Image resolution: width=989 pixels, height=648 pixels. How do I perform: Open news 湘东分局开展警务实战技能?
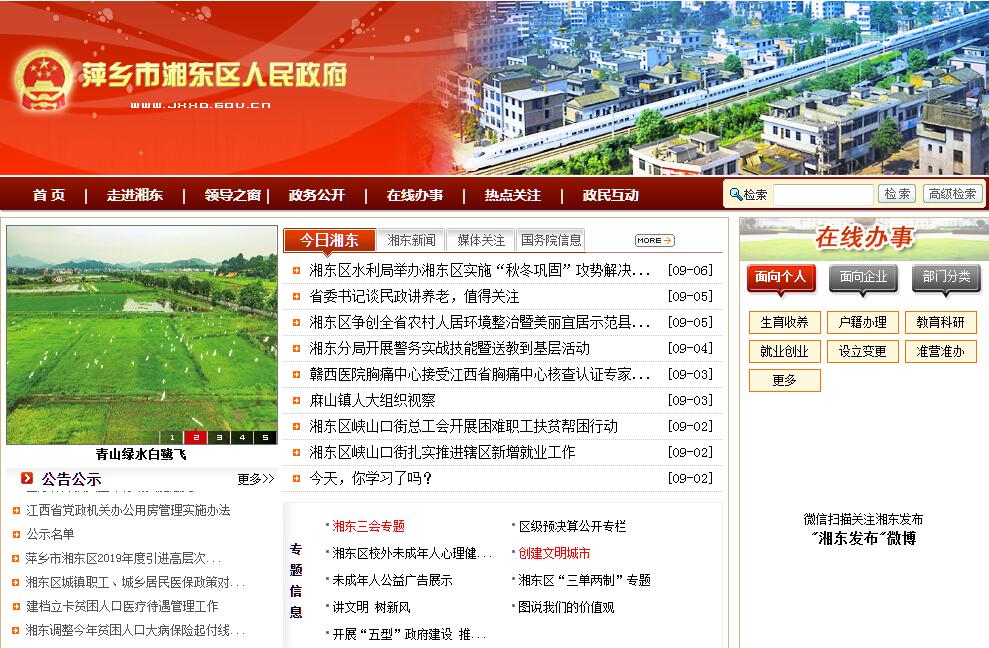(x=449, y=348)
